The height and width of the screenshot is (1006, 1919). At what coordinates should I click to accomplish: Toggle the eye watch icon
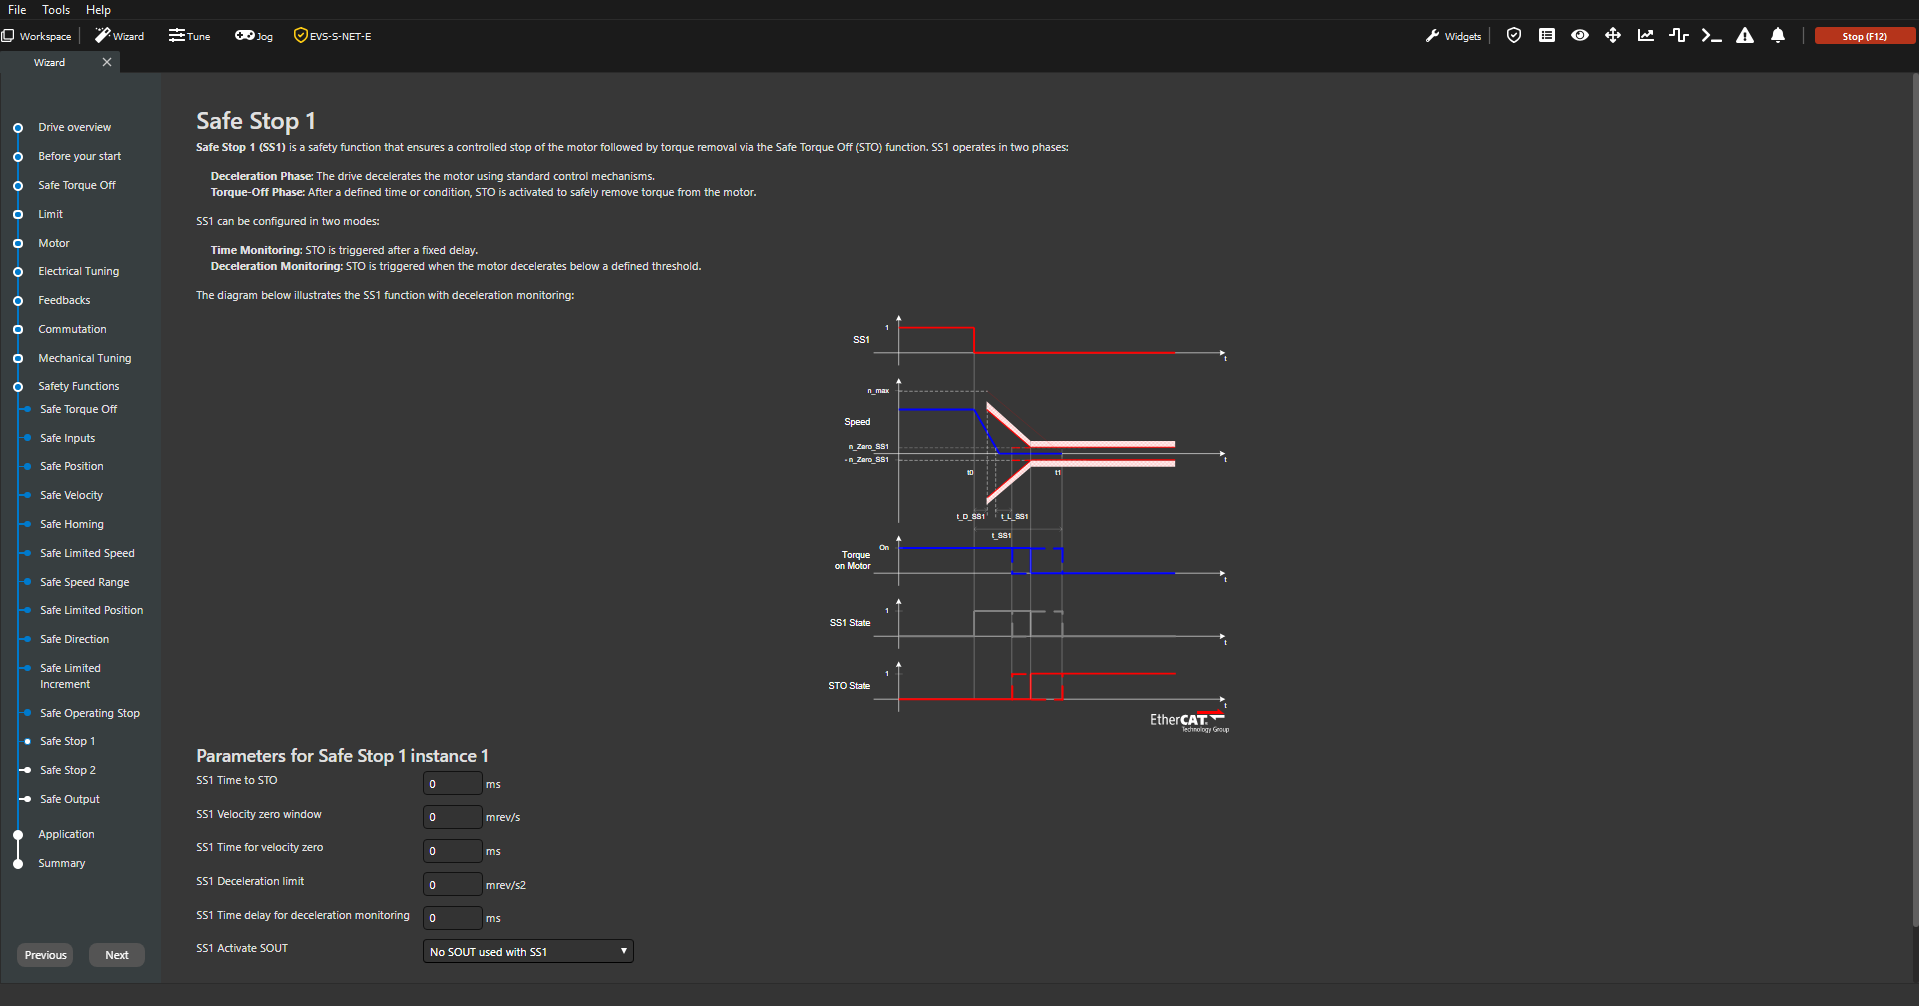coord(1580,36)
